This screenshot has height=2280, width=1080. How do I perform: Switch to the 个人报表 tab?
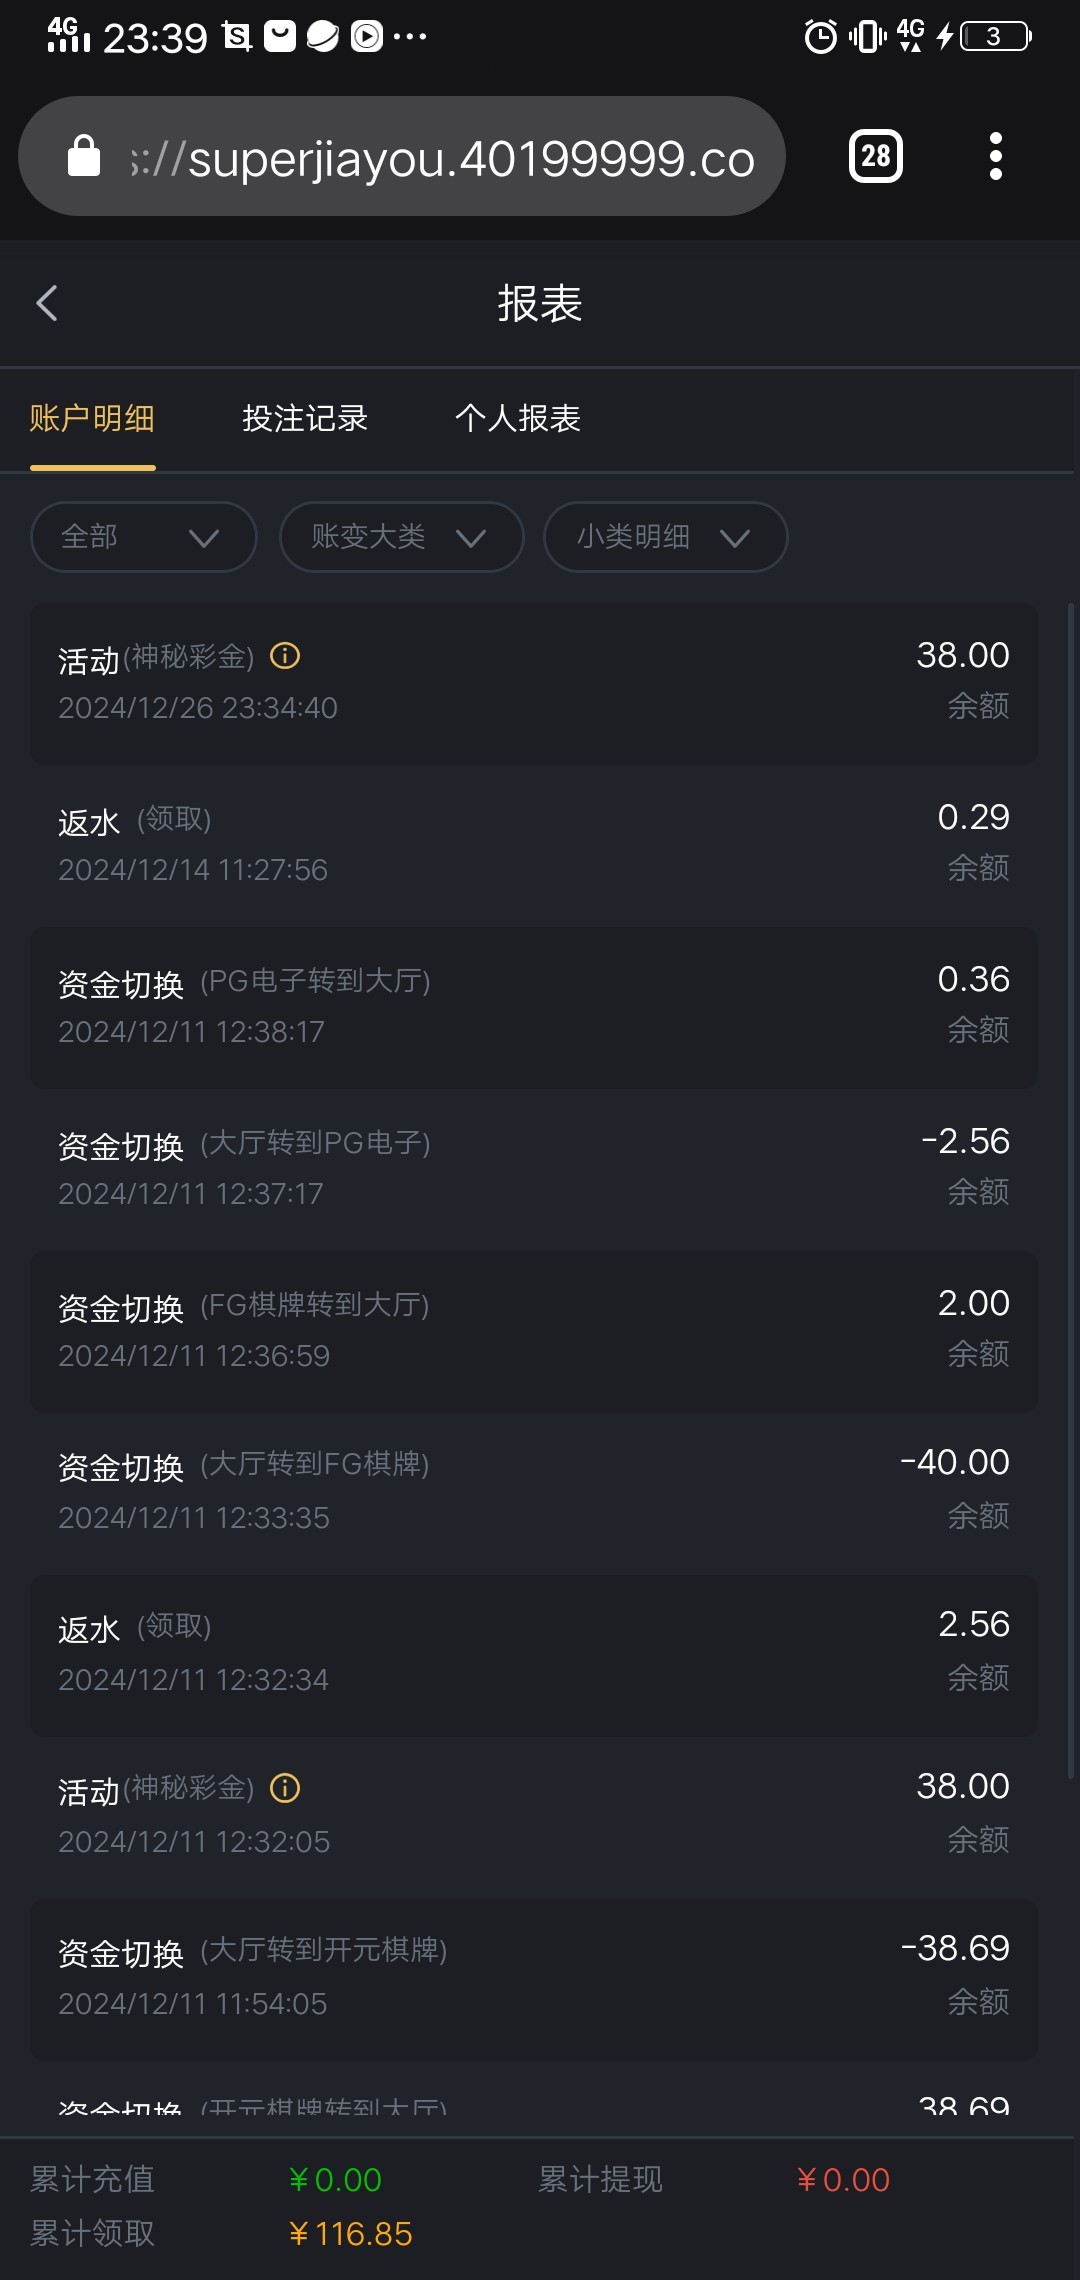click(518, 418)
